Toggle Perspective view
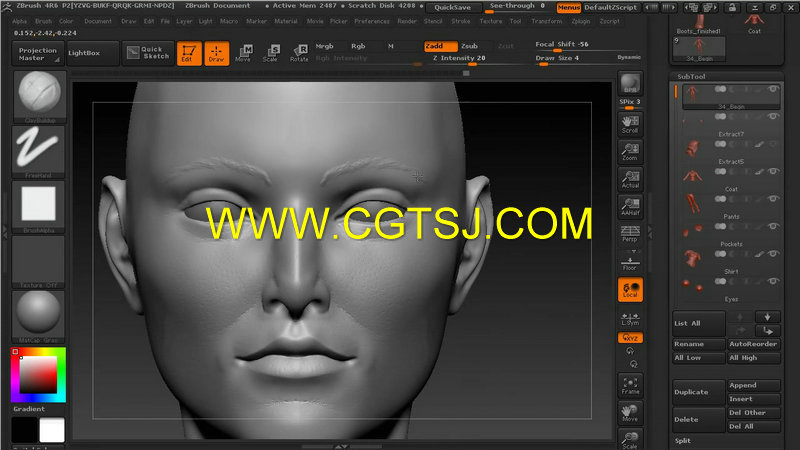The height and width of the screenshot is (450, 800). point(630,234)
